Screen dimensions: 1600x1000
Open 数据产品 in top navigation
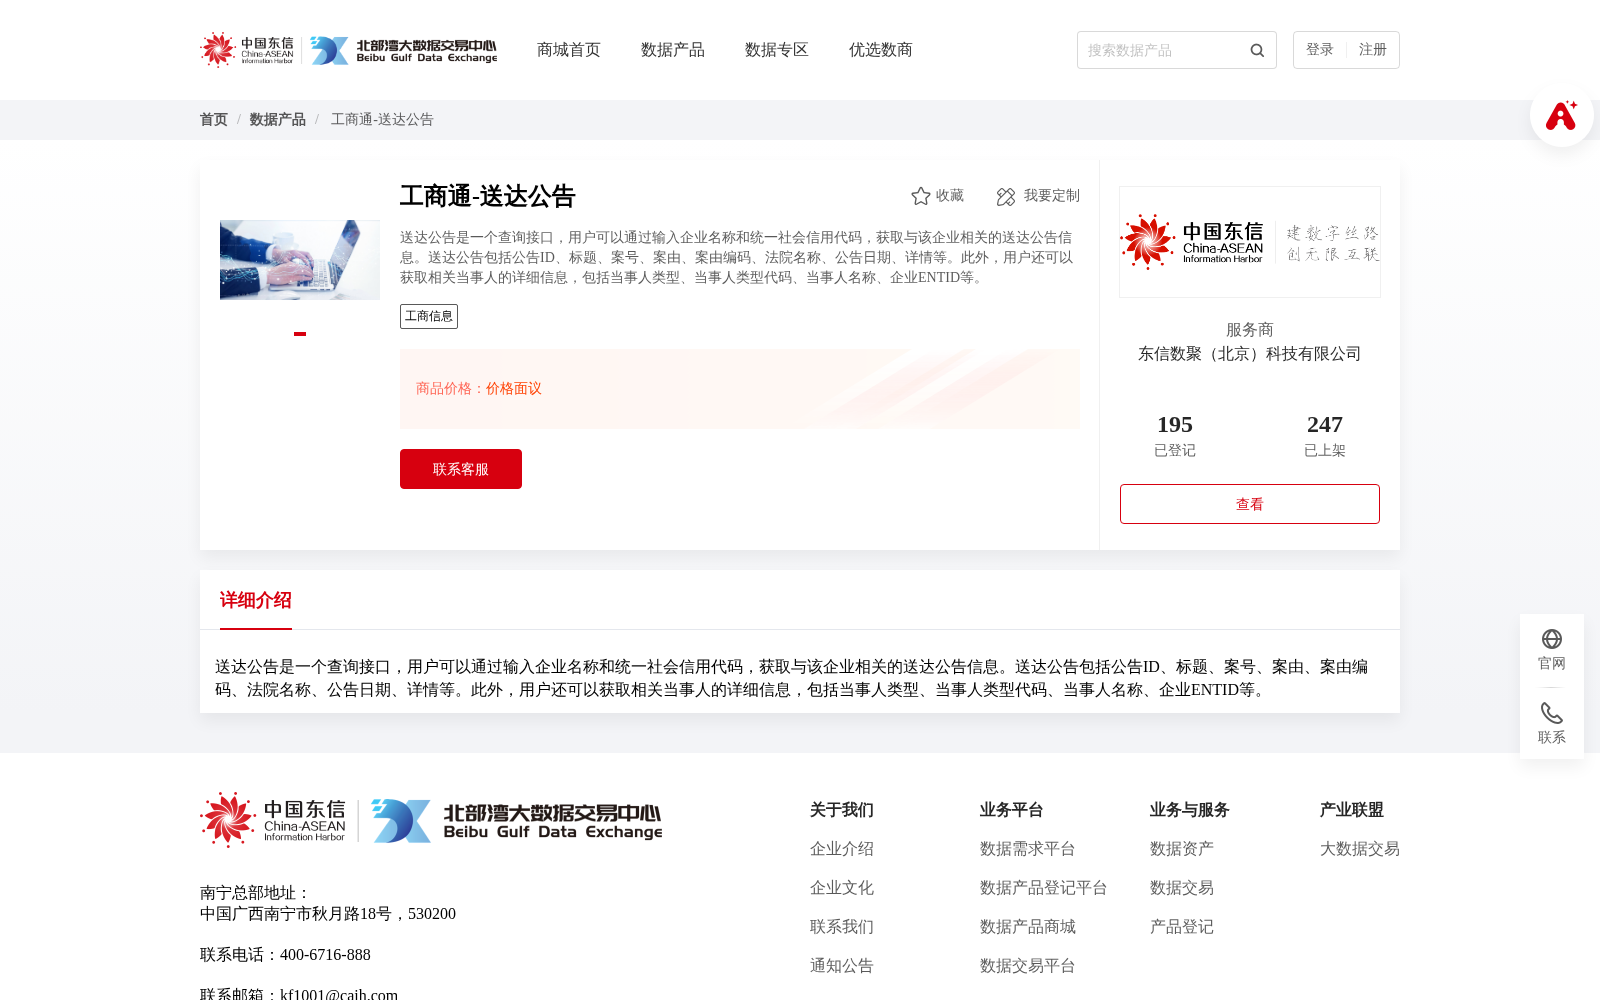(673, 50)
